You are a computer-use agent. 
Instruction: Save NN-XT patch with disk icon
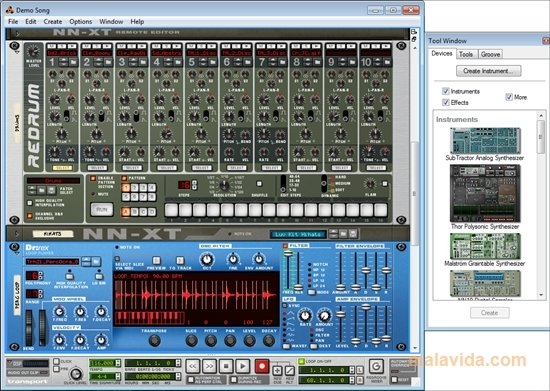click(353, 234)
